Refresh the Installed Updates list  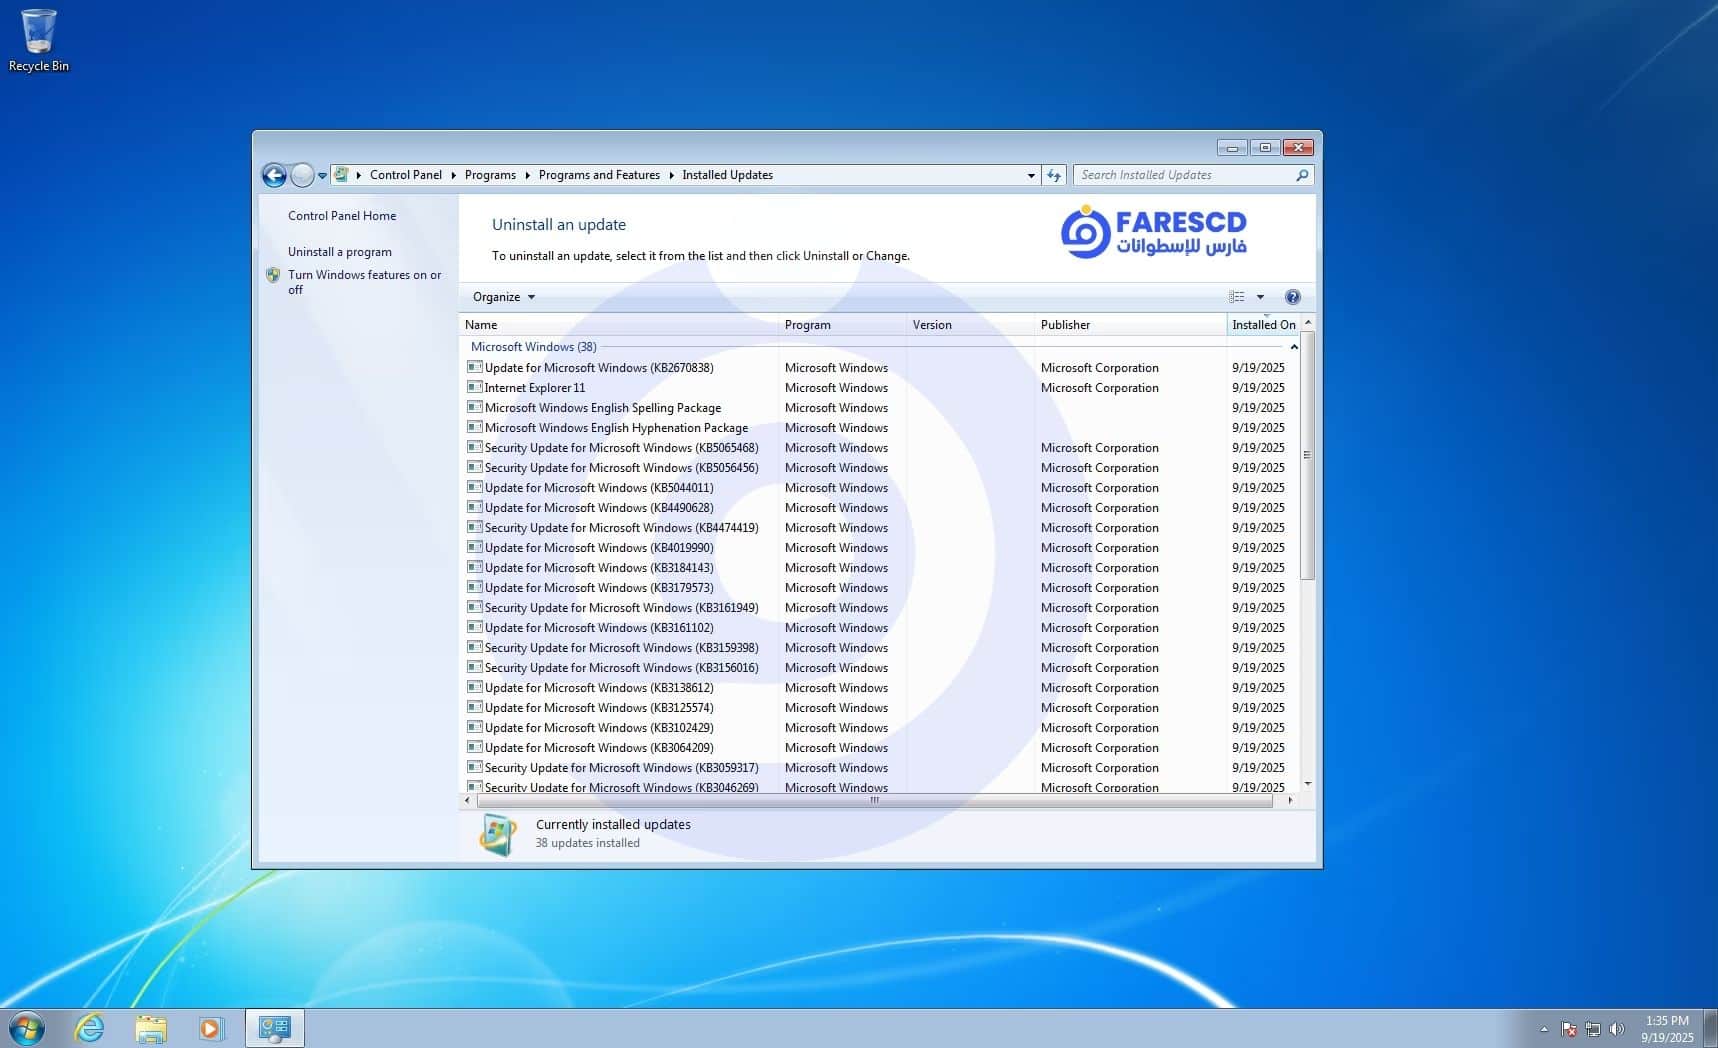click(x=1054, y=175)
